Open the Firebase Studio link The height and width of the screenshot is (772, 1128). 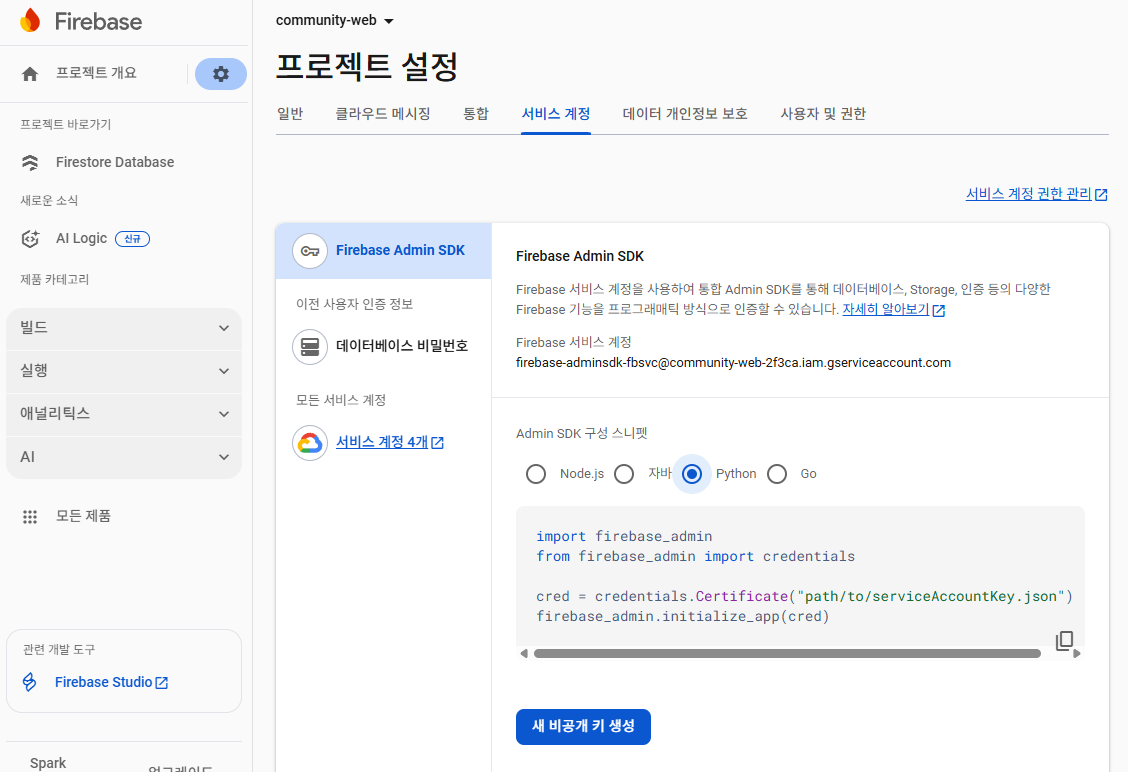[104, 682]
